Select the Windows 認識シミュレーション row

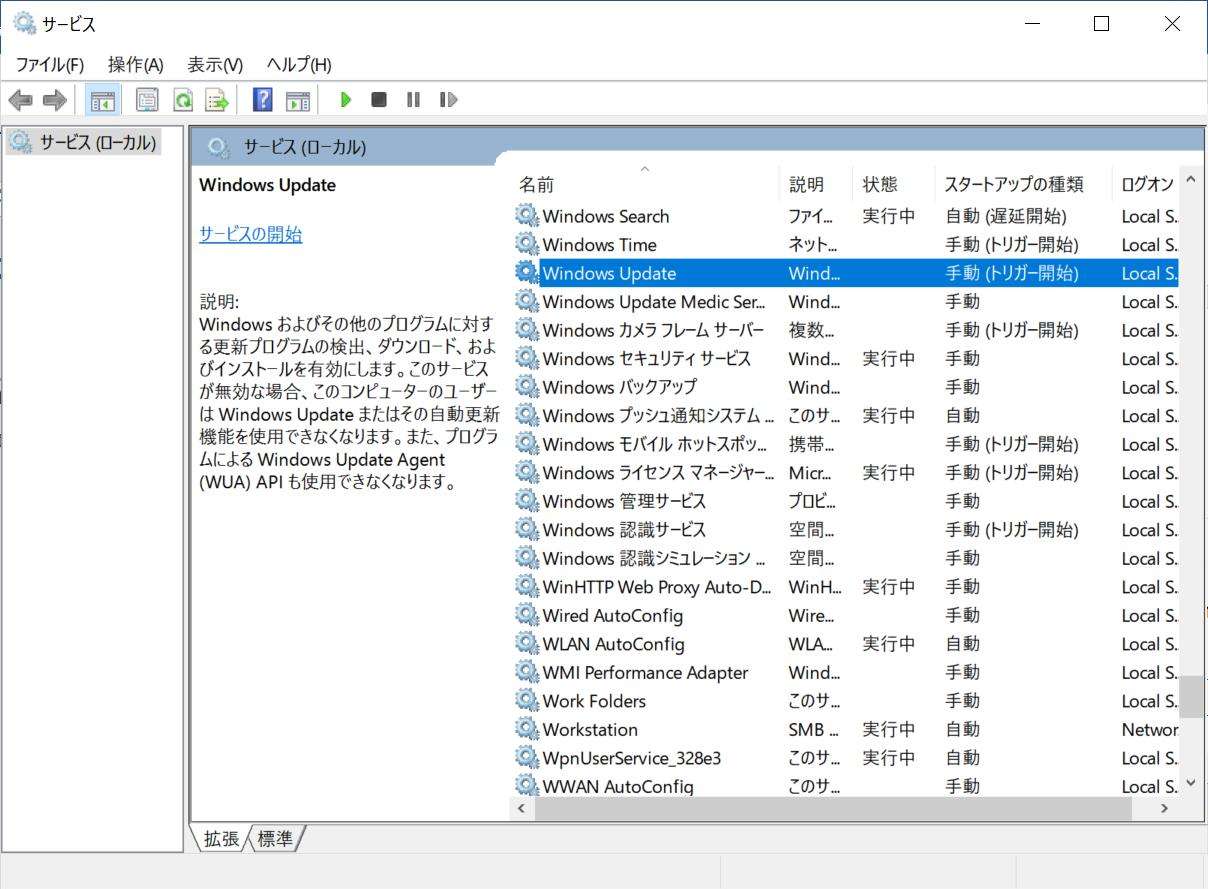(x=846, y=558)
